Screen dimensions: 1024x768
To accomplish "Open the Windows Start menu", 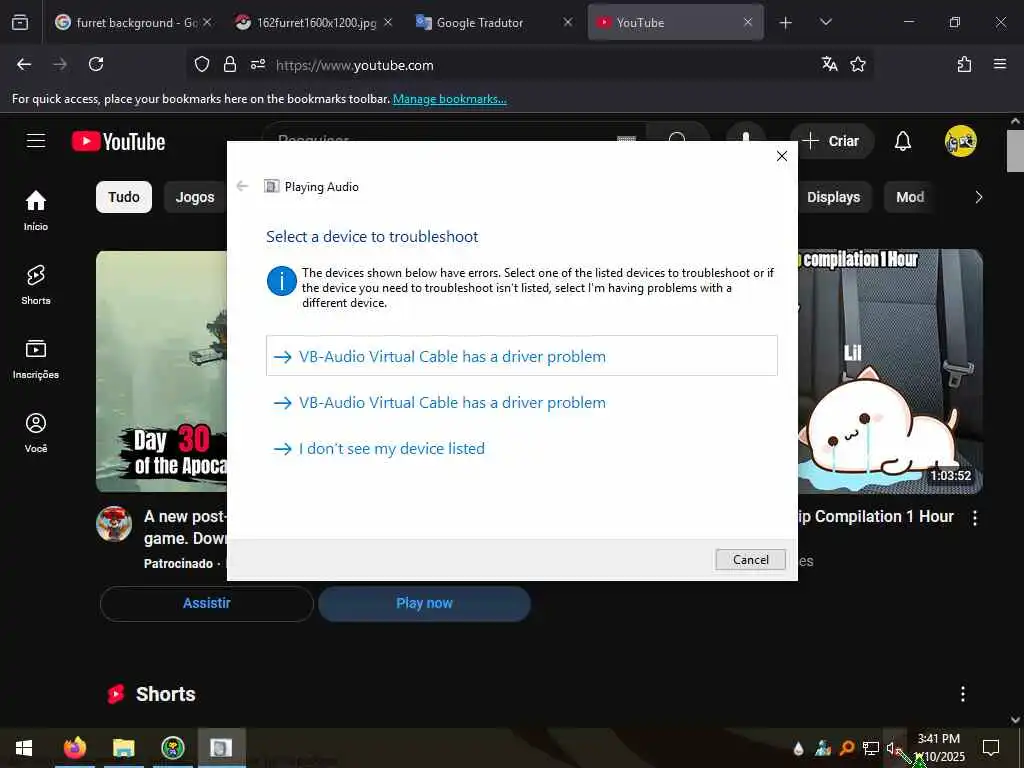I will tap(24, 748).
